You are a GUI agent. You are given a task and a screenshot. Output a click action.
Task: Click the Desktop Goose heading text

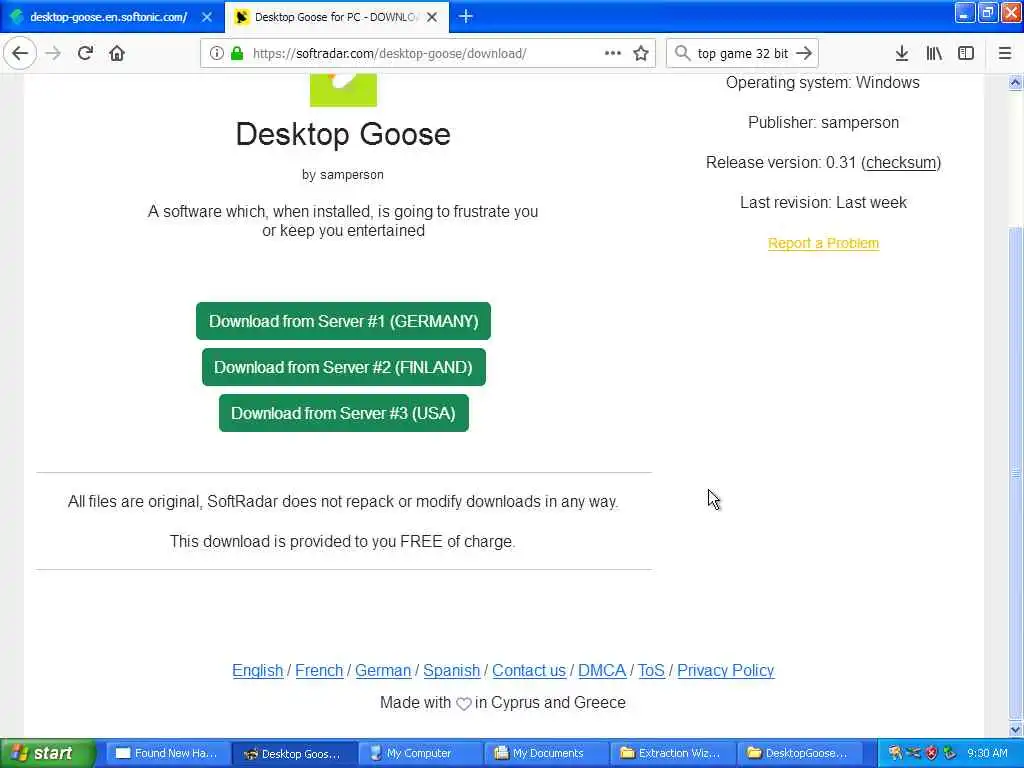click(343, 134)
